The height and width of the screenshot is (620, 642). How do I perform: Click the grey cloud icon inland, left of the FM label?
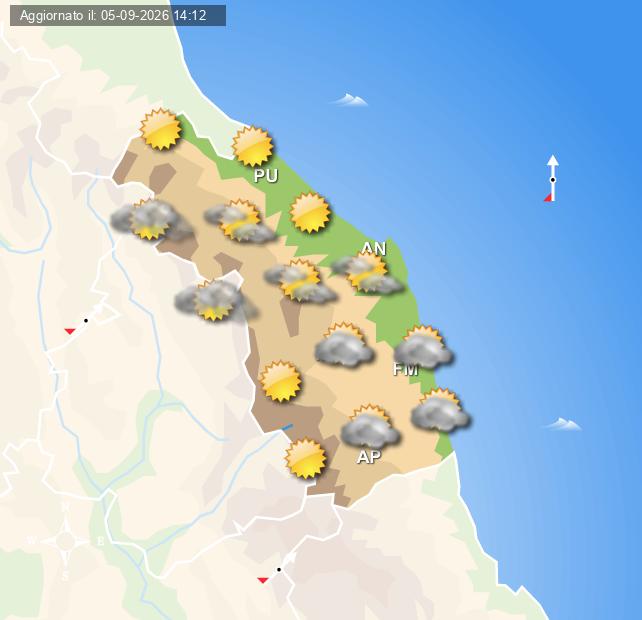click(344, 345)
